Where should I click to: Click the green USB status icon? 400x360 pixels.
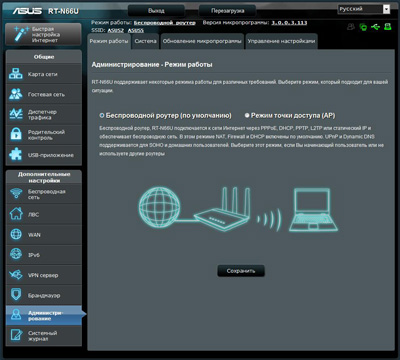(x=375, y=27)
